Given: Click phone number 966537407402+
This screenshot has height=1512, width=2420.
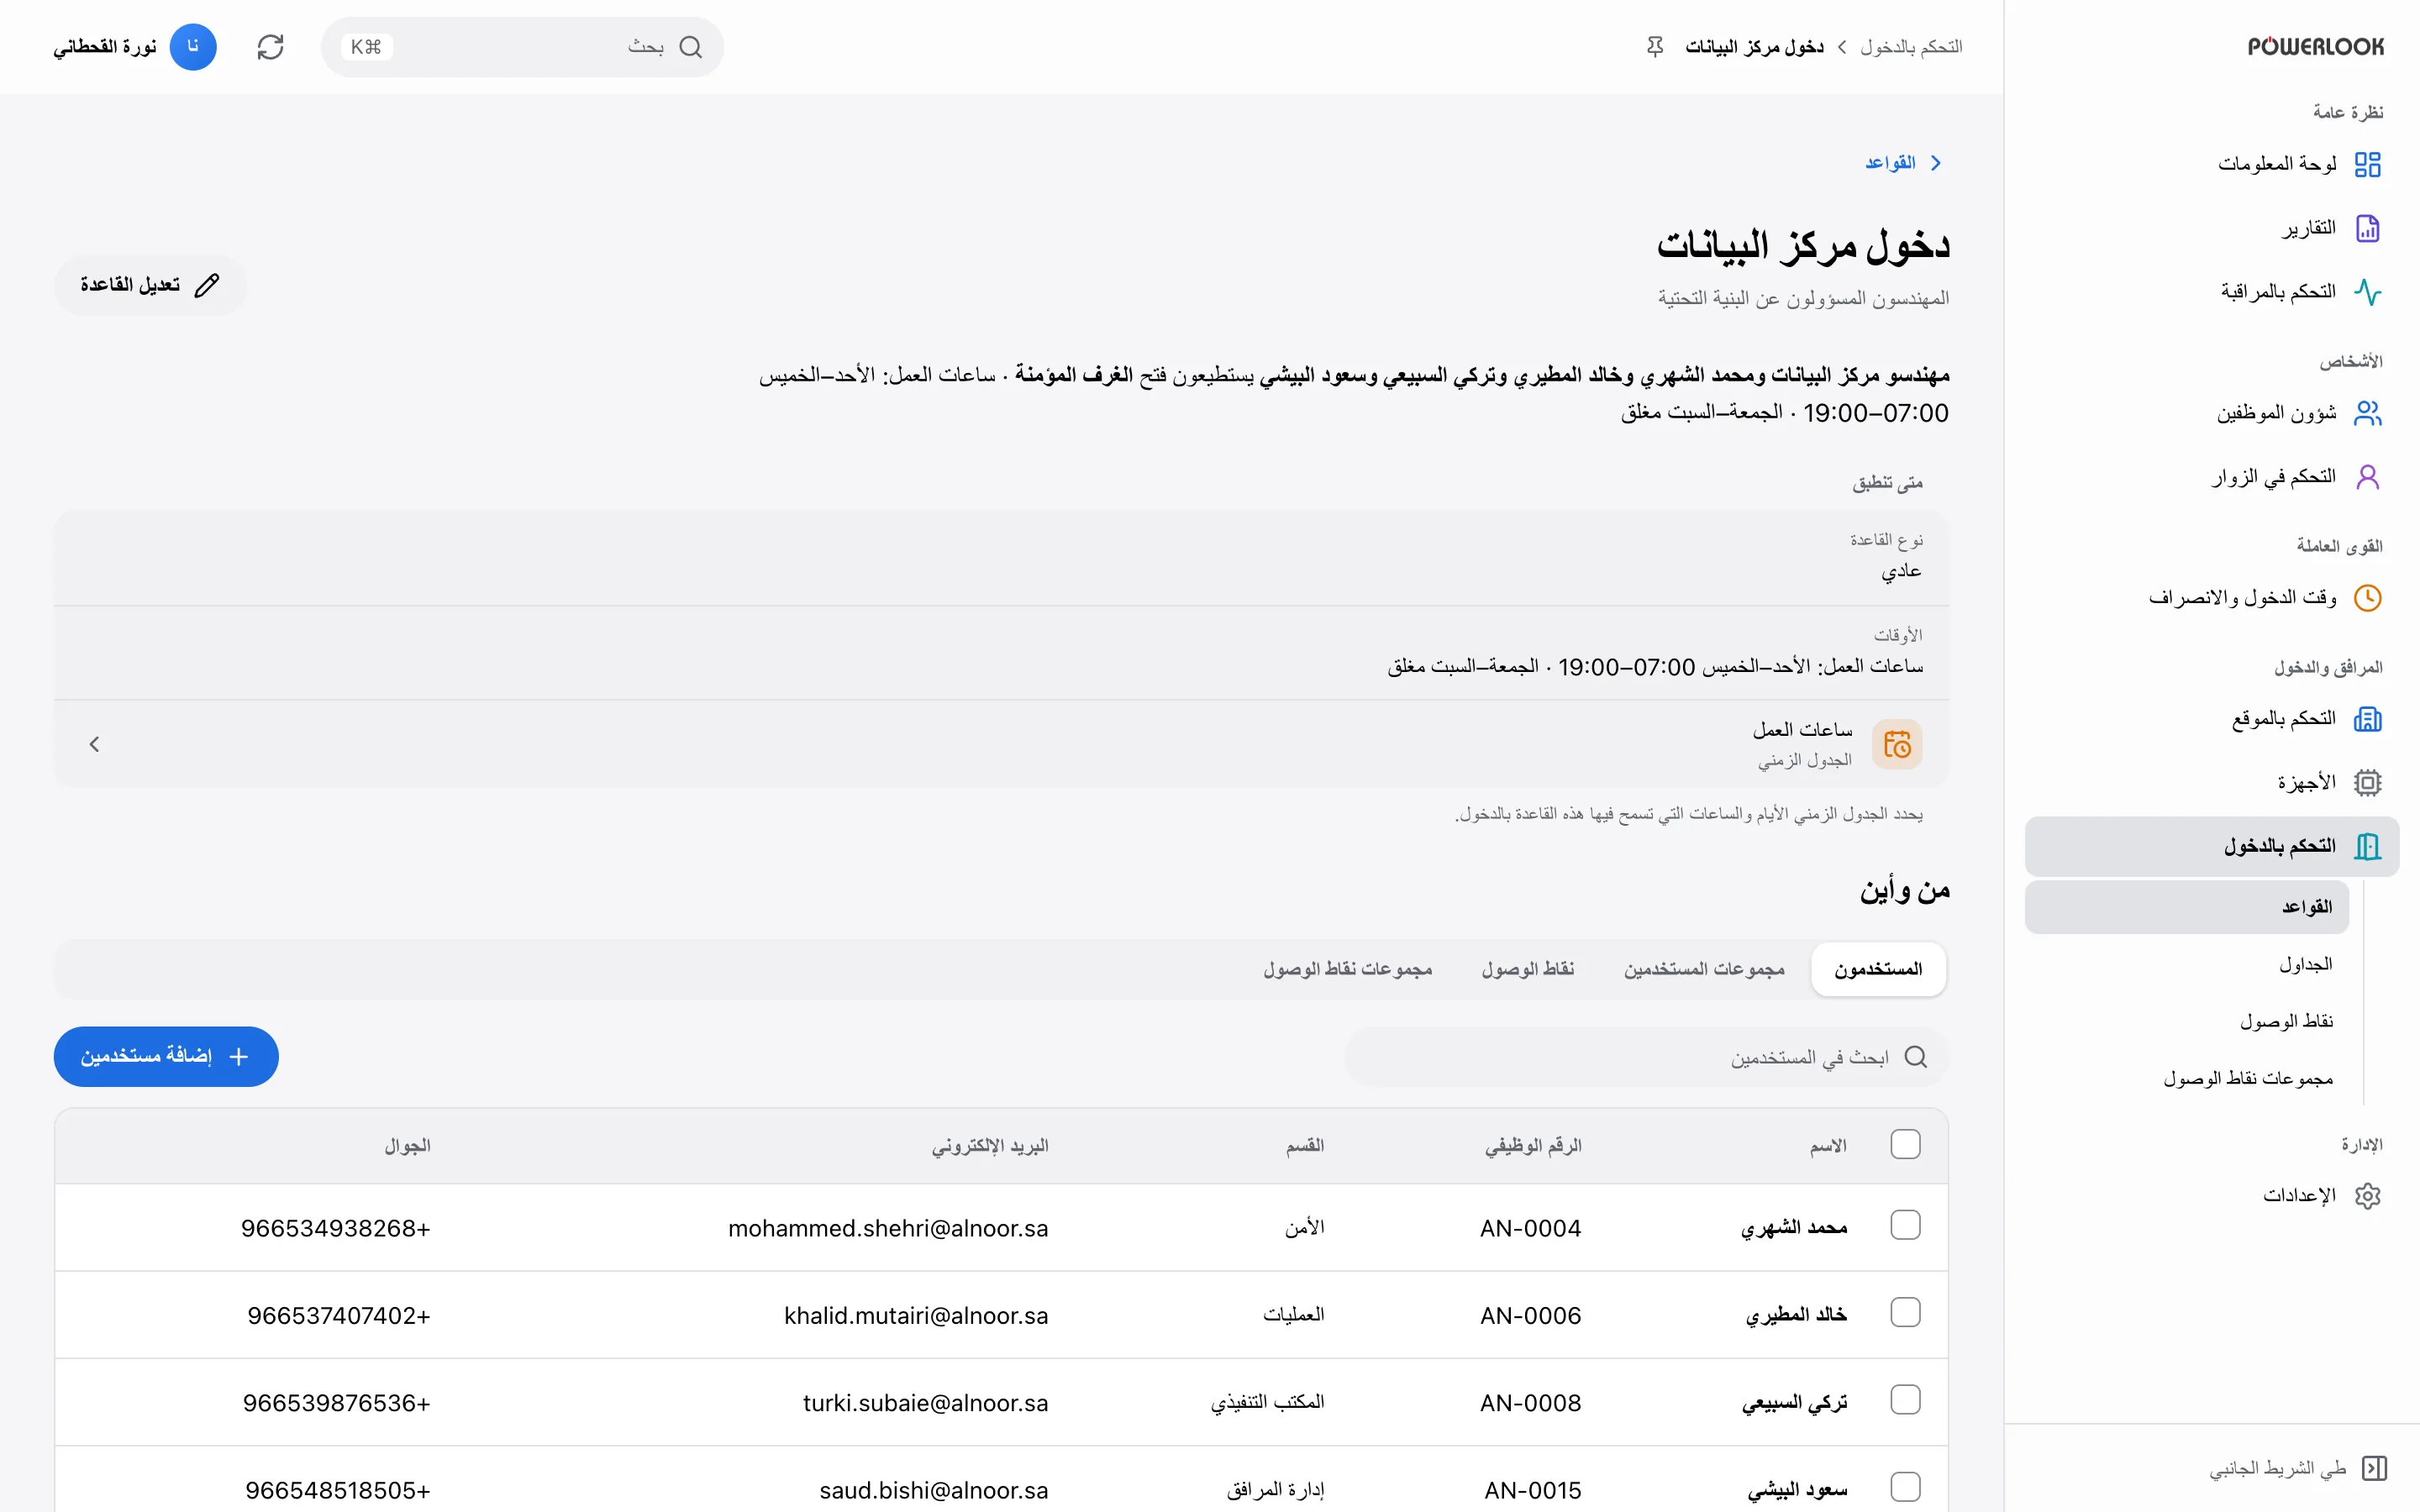Looking at the screenshot, I should coord(339,1315).
